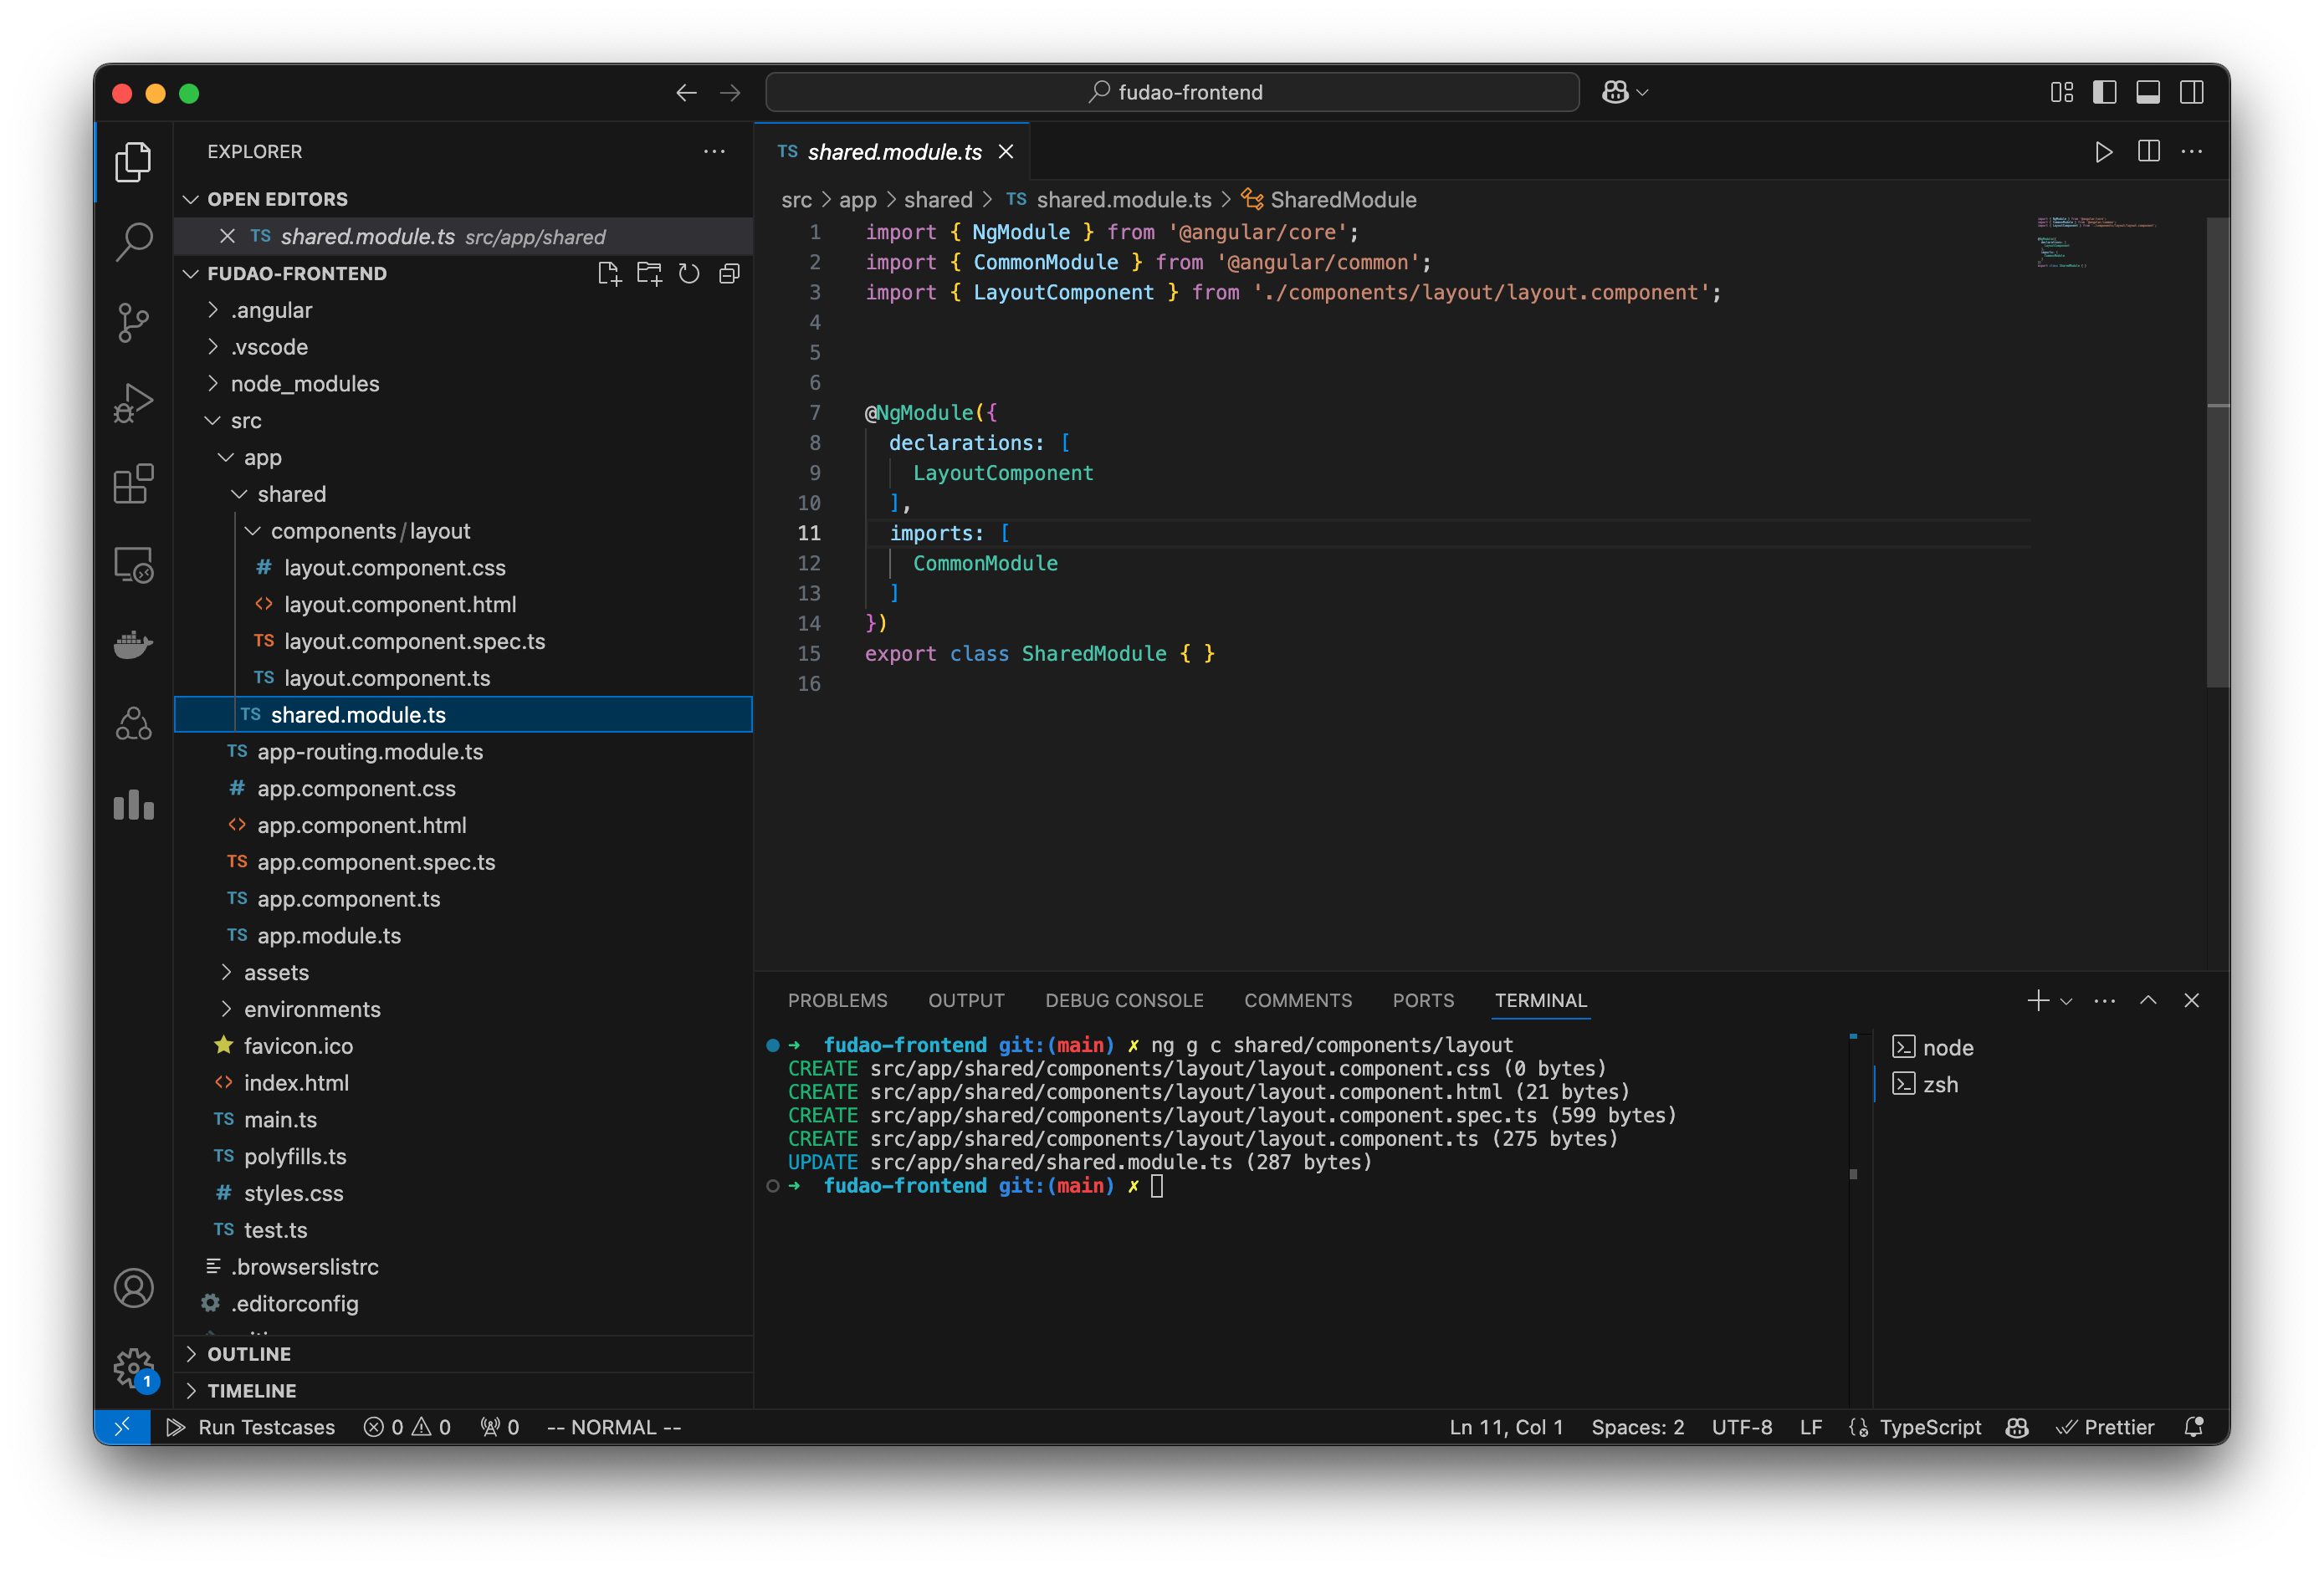Image resolution: width=2324 pixels, height=1569 pixels.
Task: Click Run Testcases in status bar
Action: (x=251, y=1427)
